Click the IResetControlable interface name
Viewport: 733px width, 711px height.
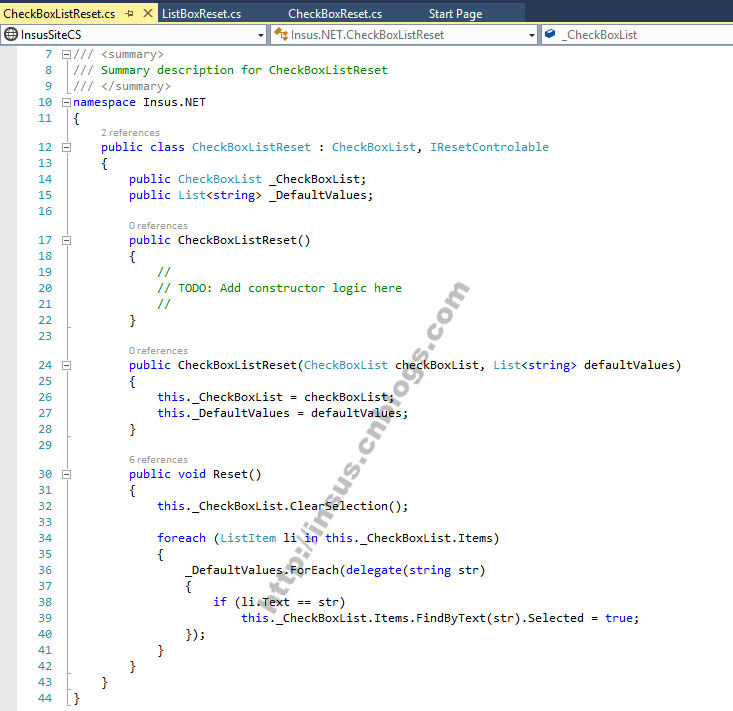(x=489, y=147)
